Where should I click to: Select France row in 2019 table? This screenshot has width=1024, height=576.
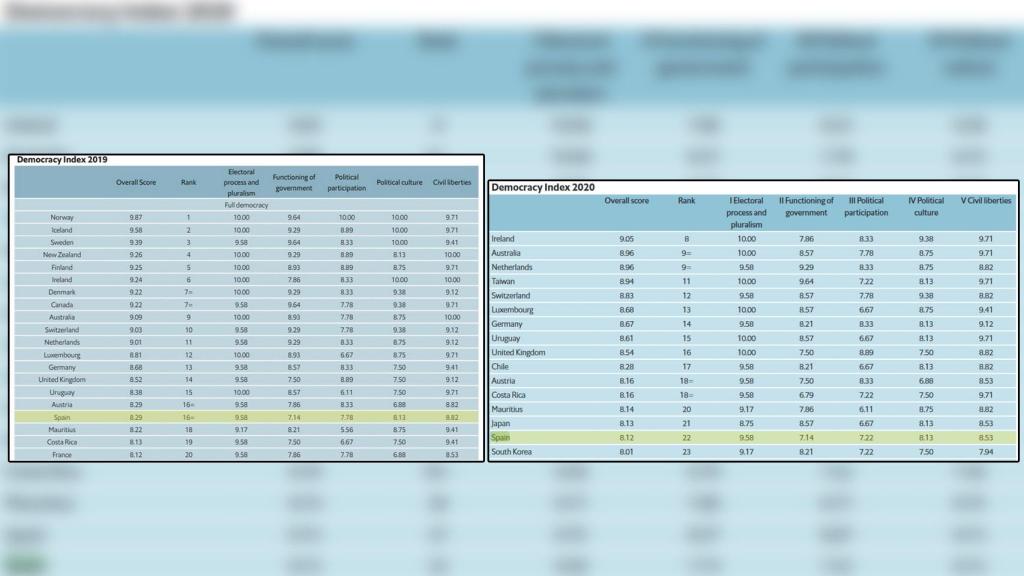pos(63,454)
